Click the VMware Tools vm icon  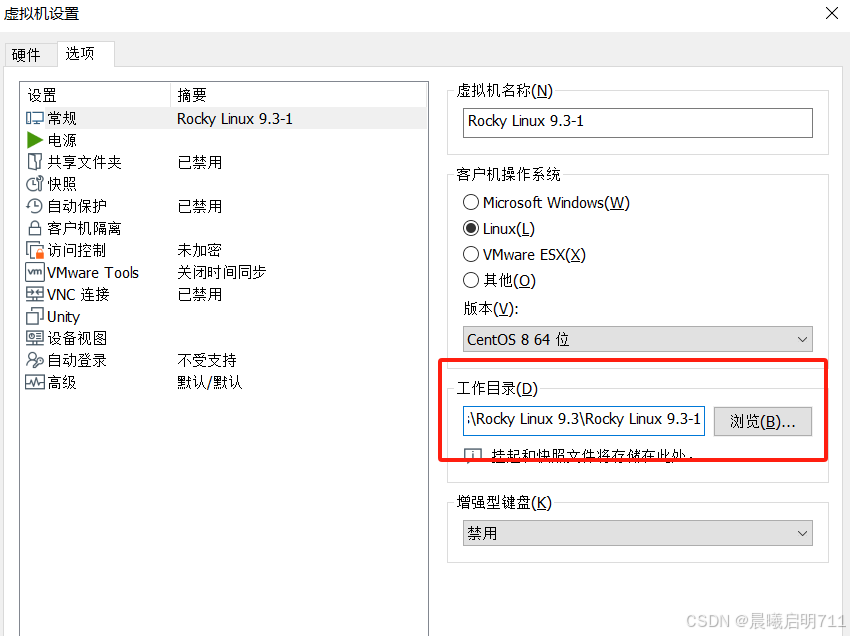point(35,272)
